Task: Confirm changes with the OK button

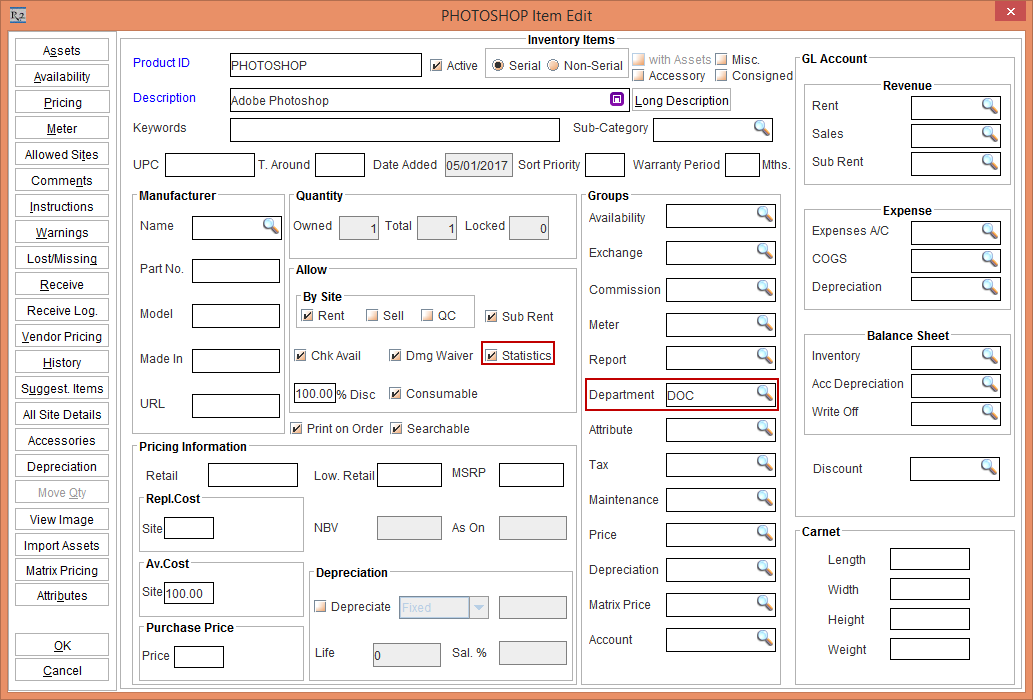Action: click(62, 645)
